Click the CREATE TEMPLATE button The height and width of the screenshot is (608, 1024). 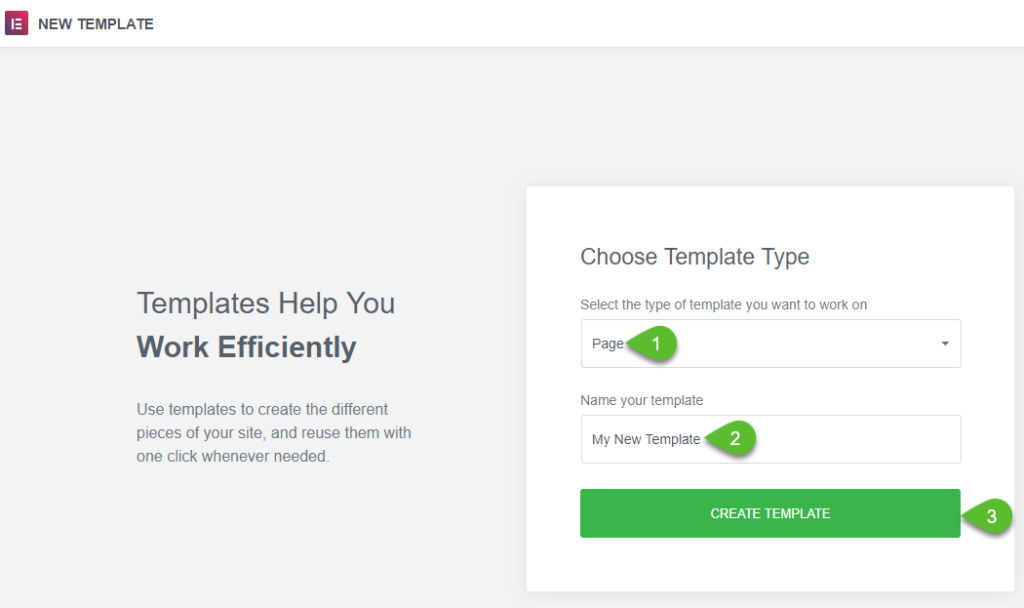coord(770,513)
